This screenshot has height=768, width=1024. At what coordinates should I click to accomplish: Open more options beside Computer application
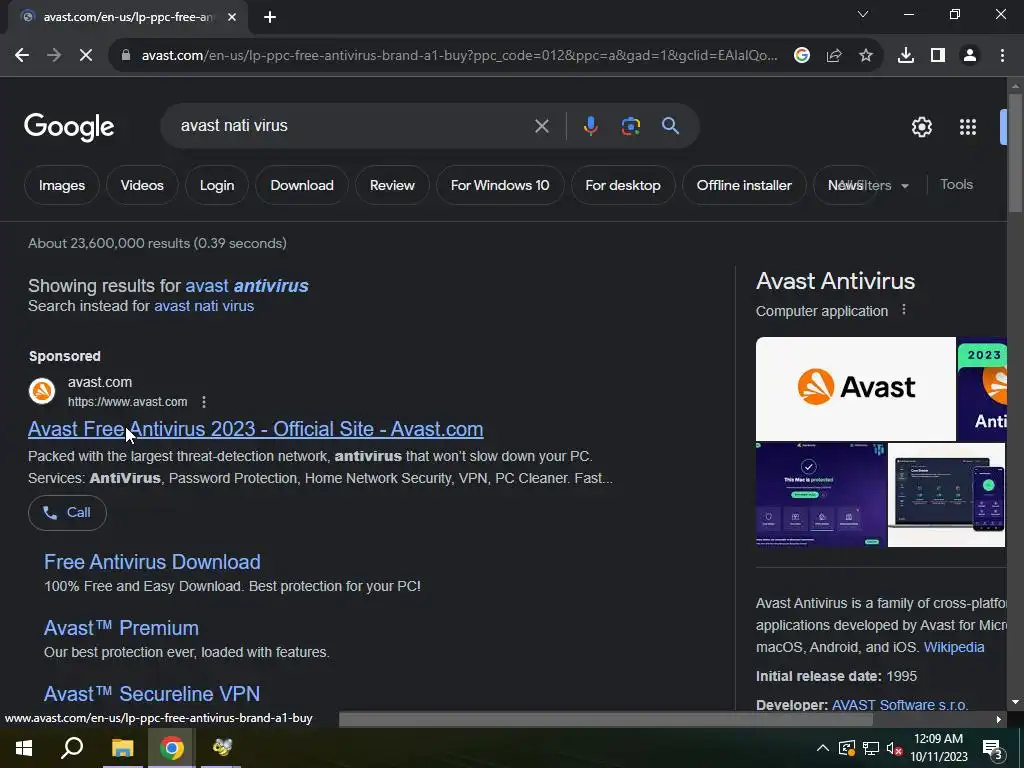coord(904,310)
